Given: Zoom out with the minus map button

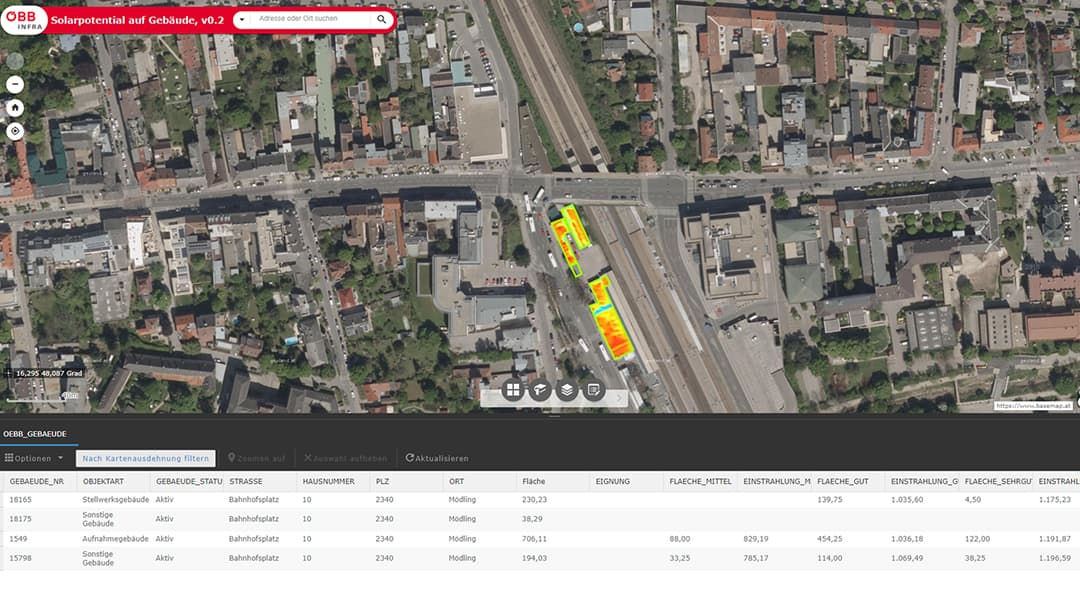Looking at the screenshot, I should pos(15,84).
